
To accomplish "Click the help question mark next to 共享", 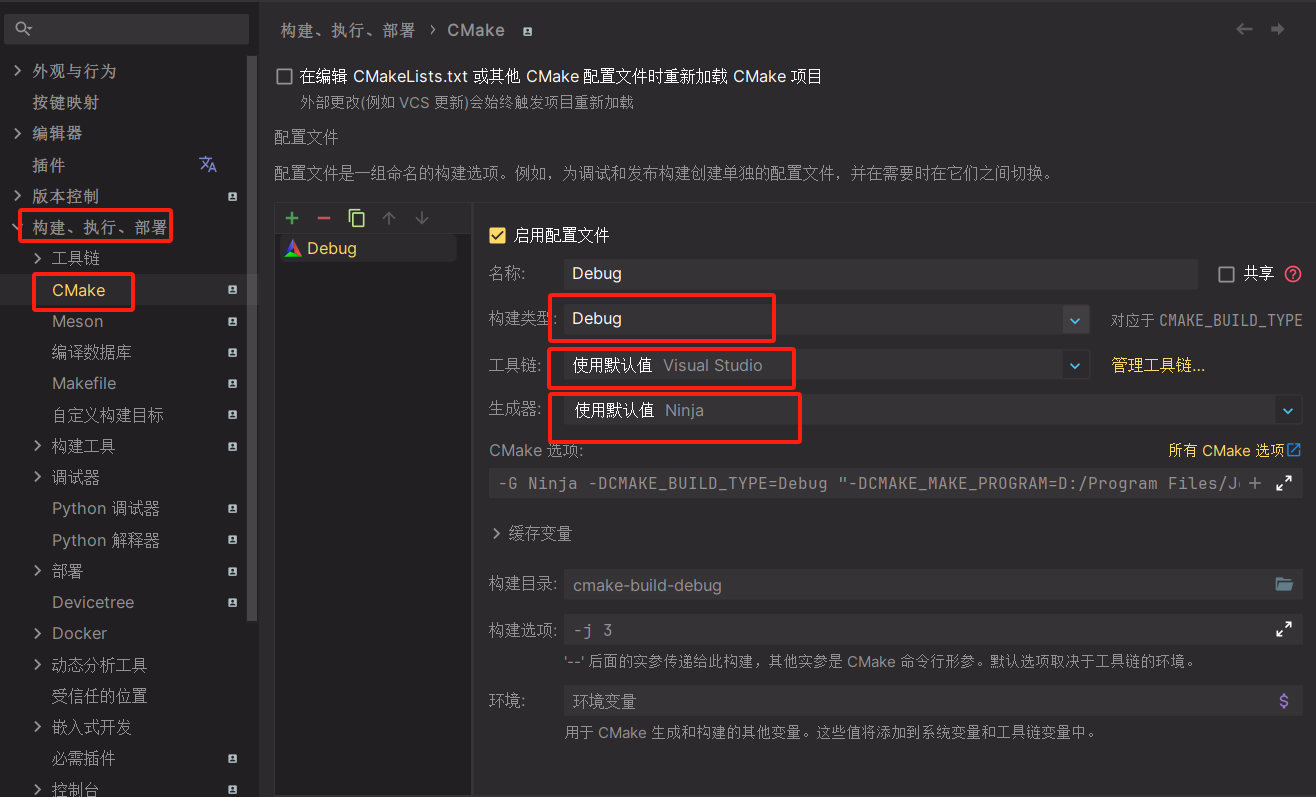I will (x=1293, y=274).
